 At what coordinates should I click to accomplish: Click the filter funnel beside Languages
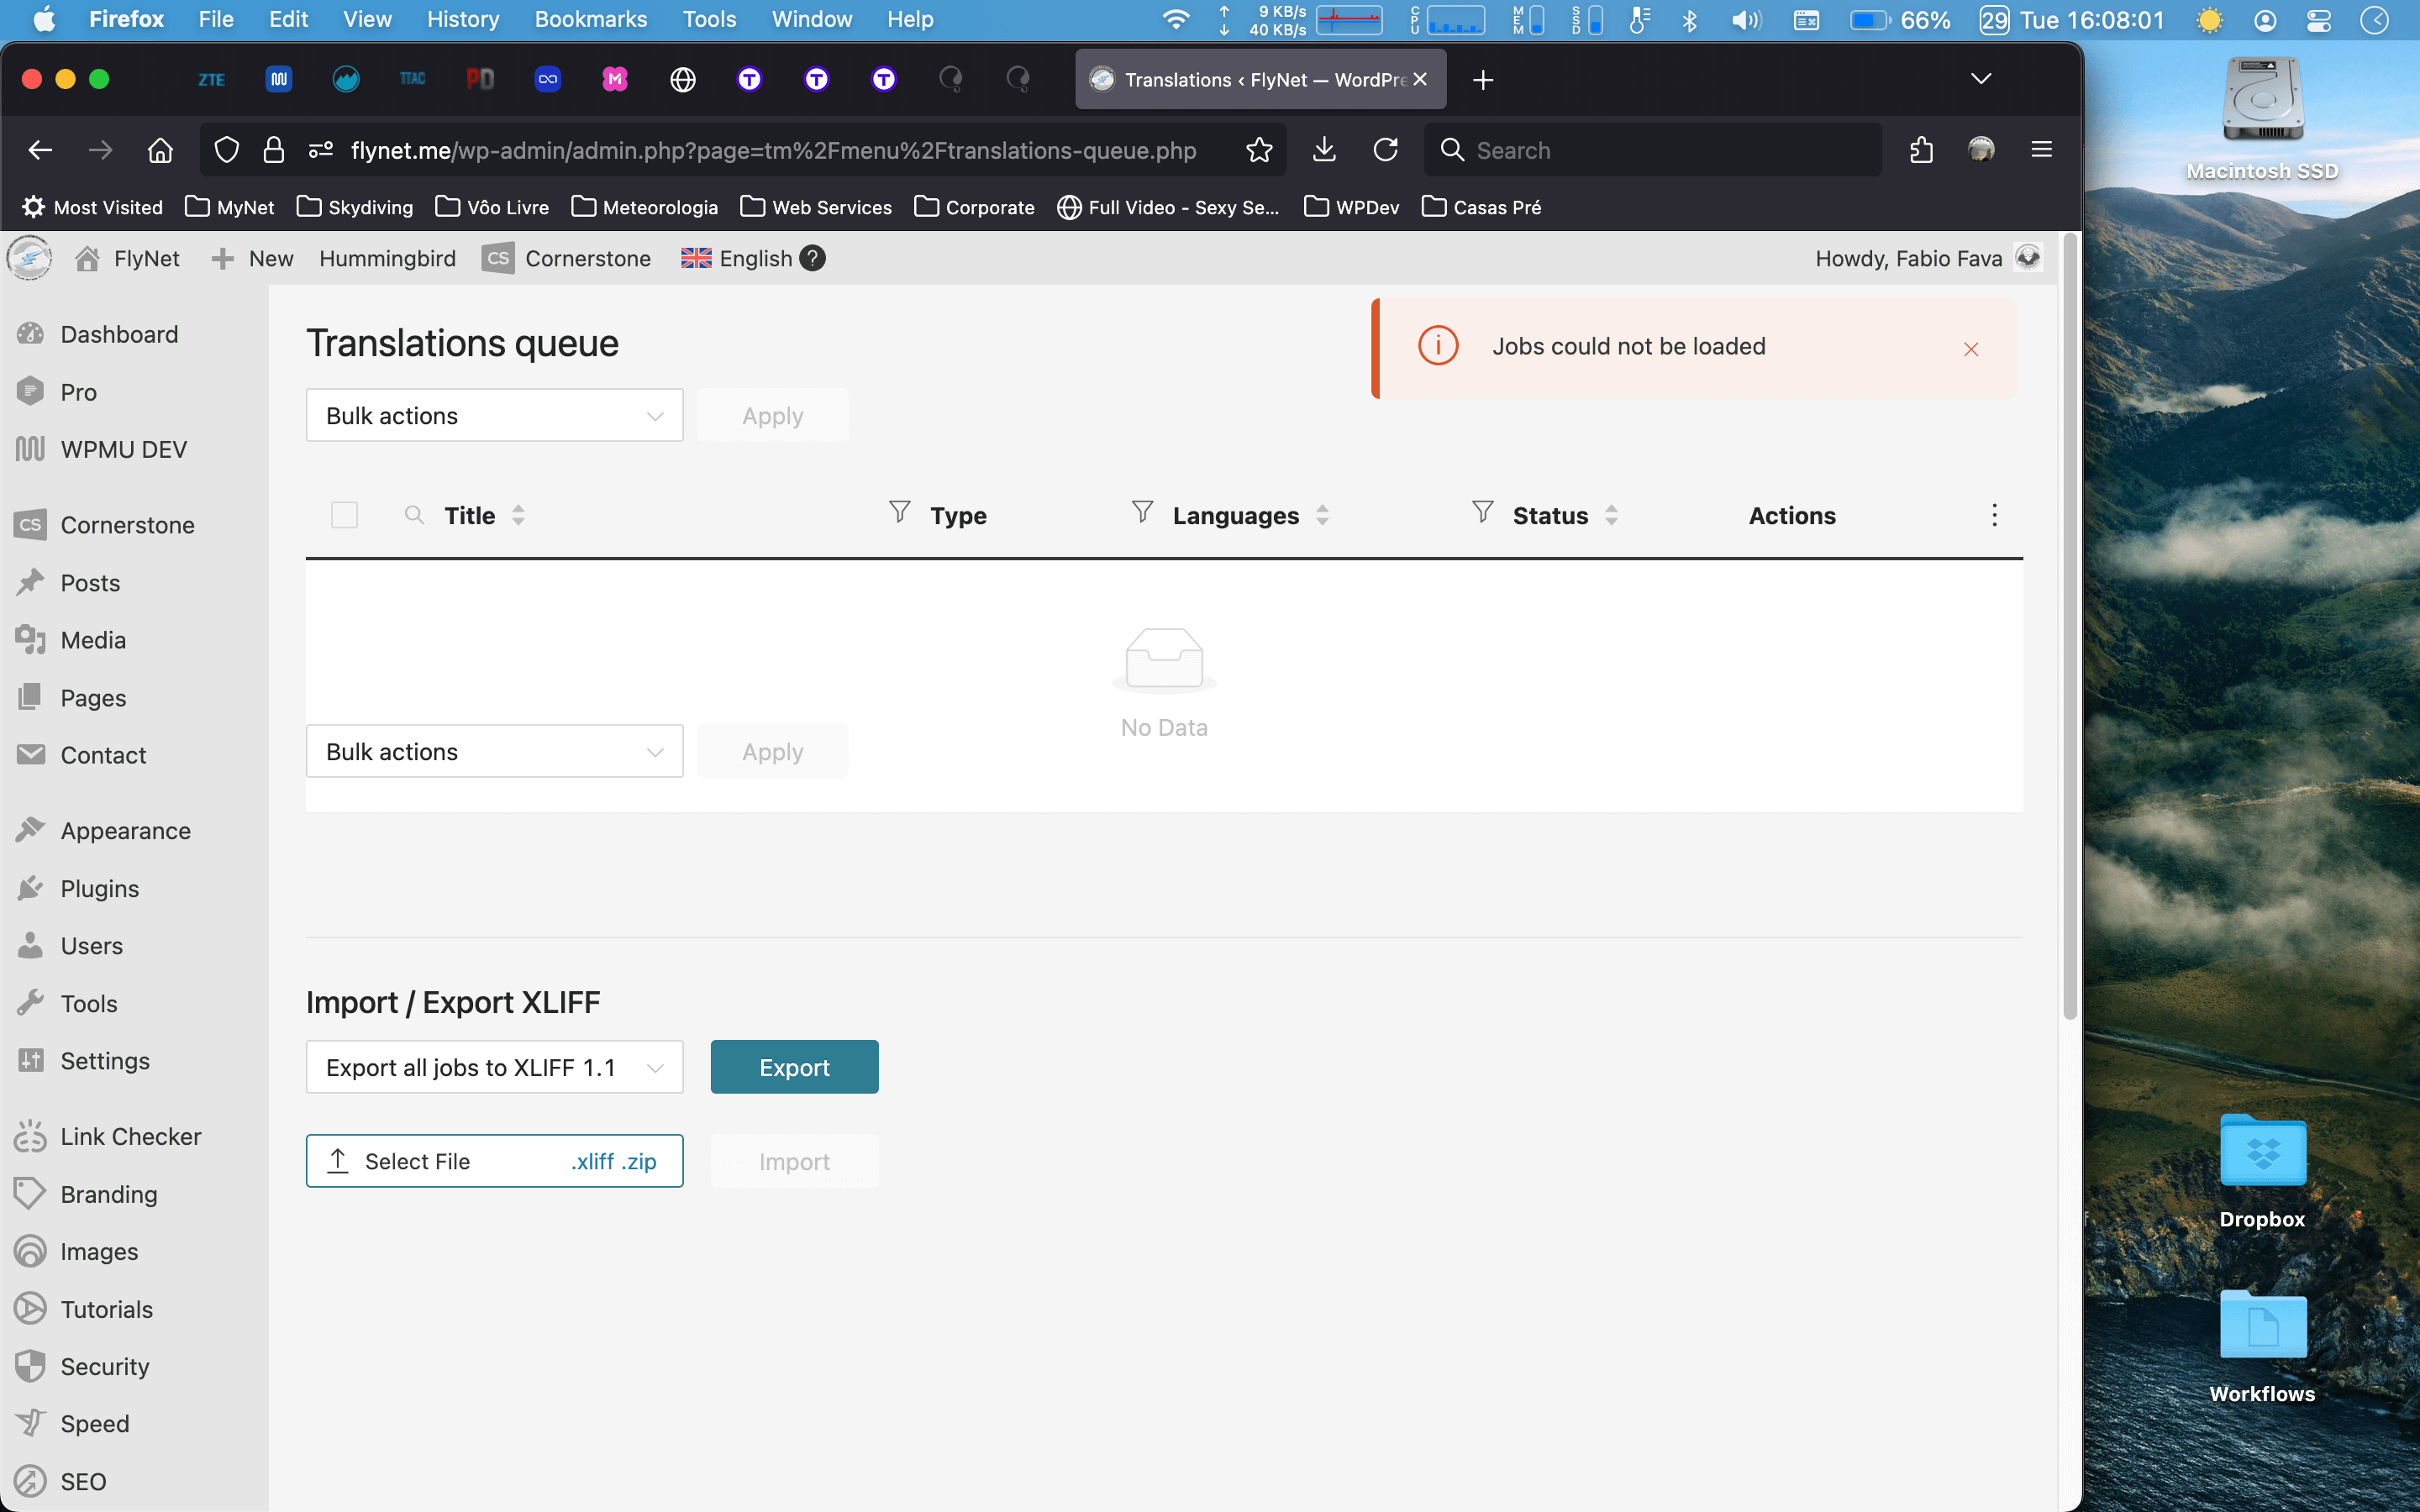coord(1142,512)
